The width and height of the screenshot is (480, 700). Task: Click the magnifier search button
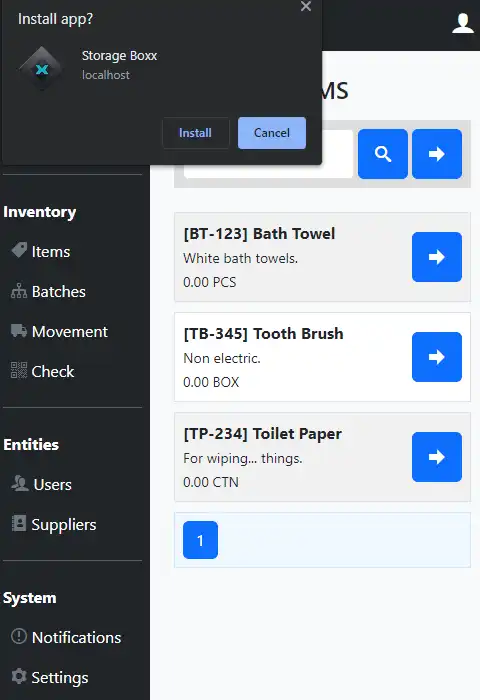coord(383,154)
